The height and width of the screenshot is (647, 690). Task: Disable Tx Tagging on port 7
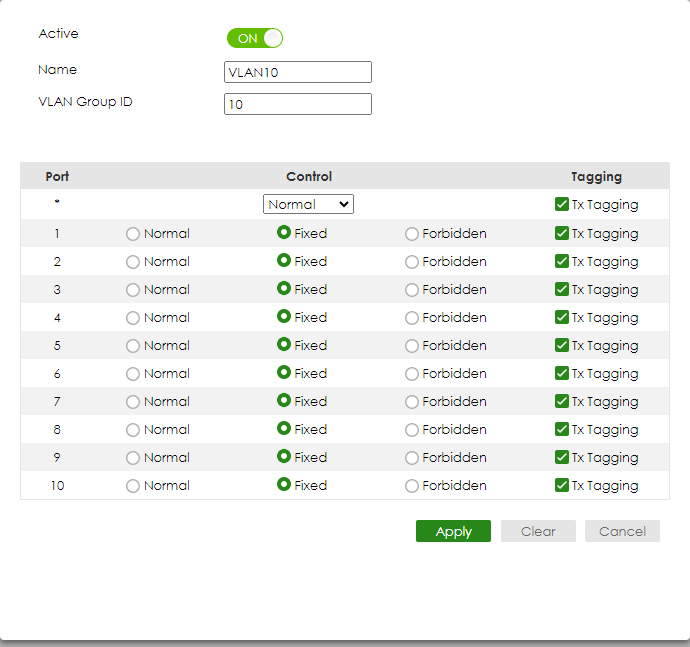pyautogui.click(x=562, y=401)
